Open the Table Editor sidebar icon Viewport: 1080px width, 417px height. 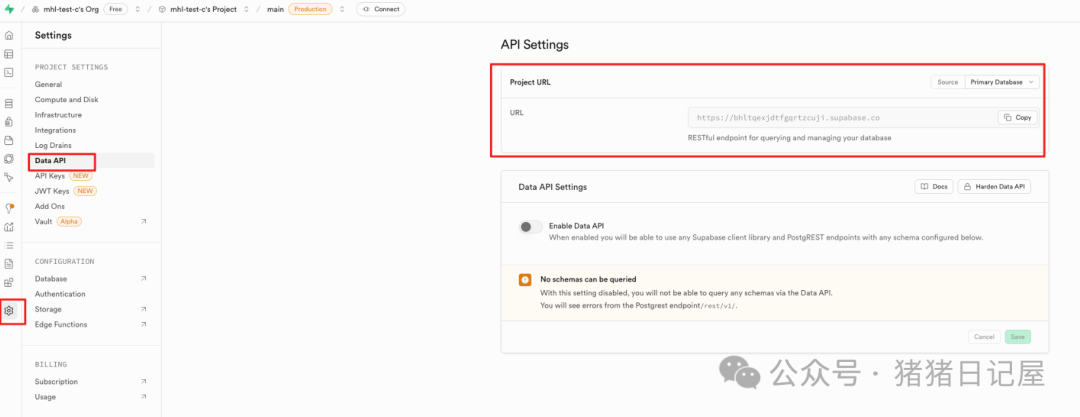[x=9, y=54]
